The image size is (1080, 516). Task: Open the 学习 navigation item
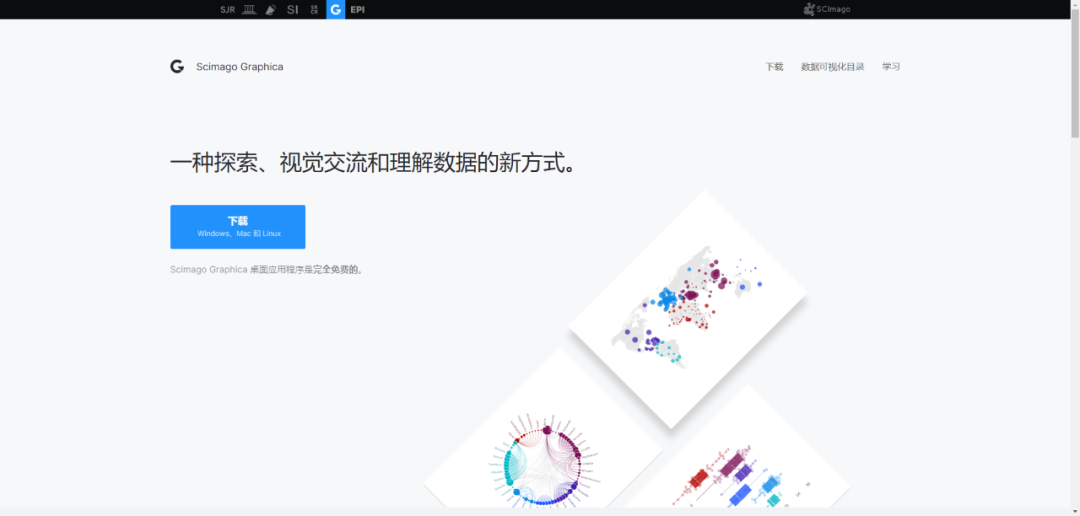coord(891,67)
